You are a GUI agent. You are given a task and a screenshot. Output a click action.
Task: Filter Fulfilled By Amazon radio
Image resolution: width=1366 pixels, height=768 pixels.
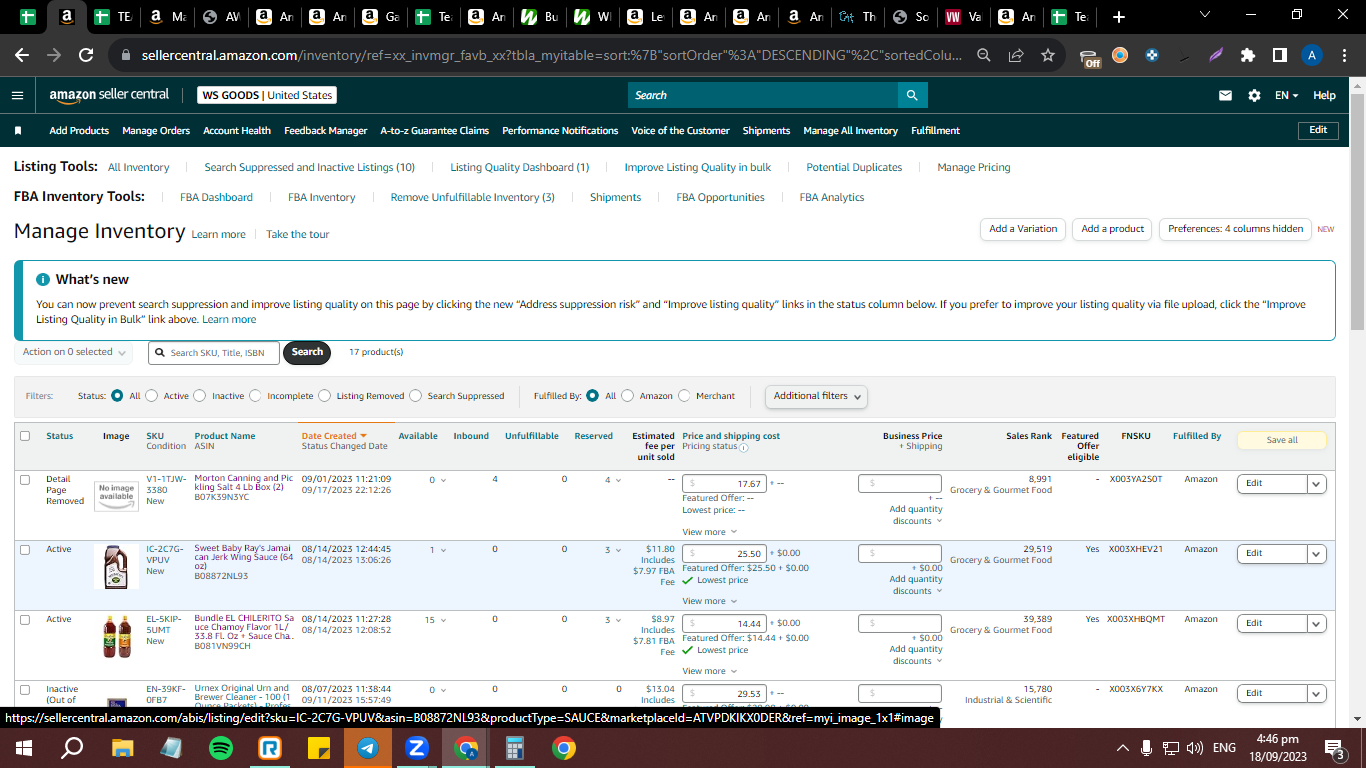click(x=628, y=396)
